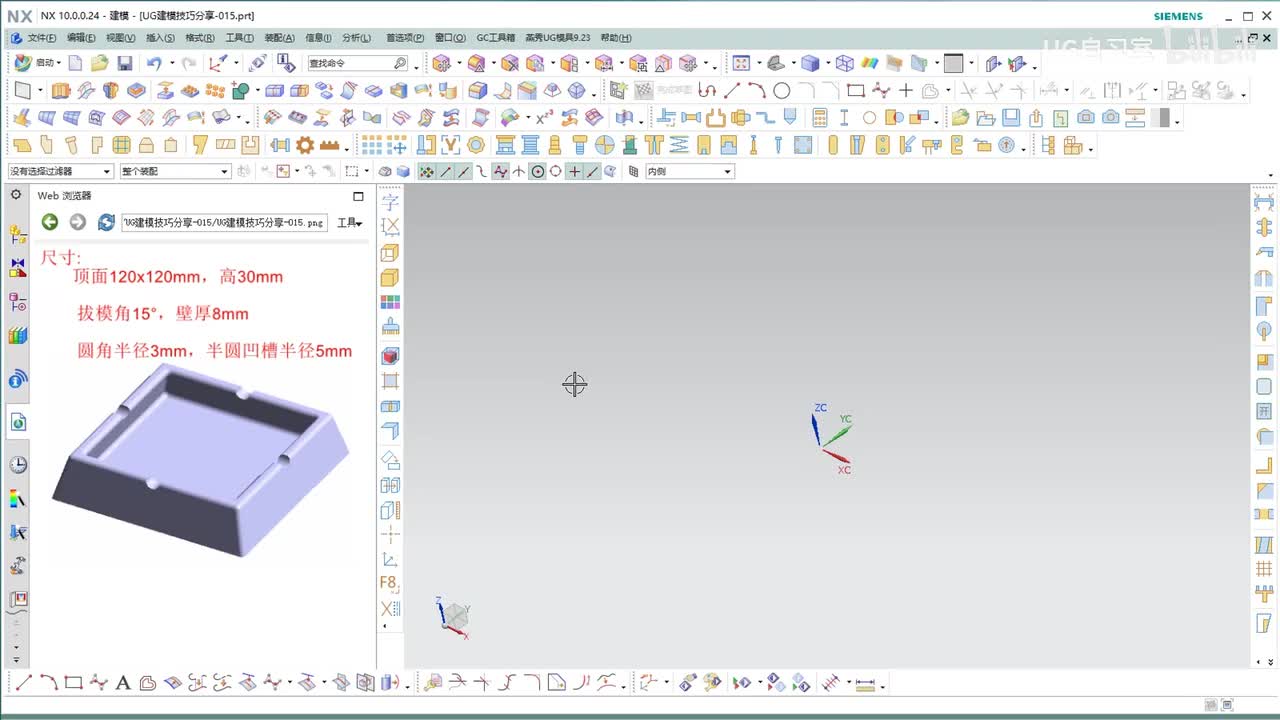The height and width of the screenshot is (720, 1280).
Task: Toggle the Existing Point snap option
Action: pyautogui.click(x=574, y=171)
